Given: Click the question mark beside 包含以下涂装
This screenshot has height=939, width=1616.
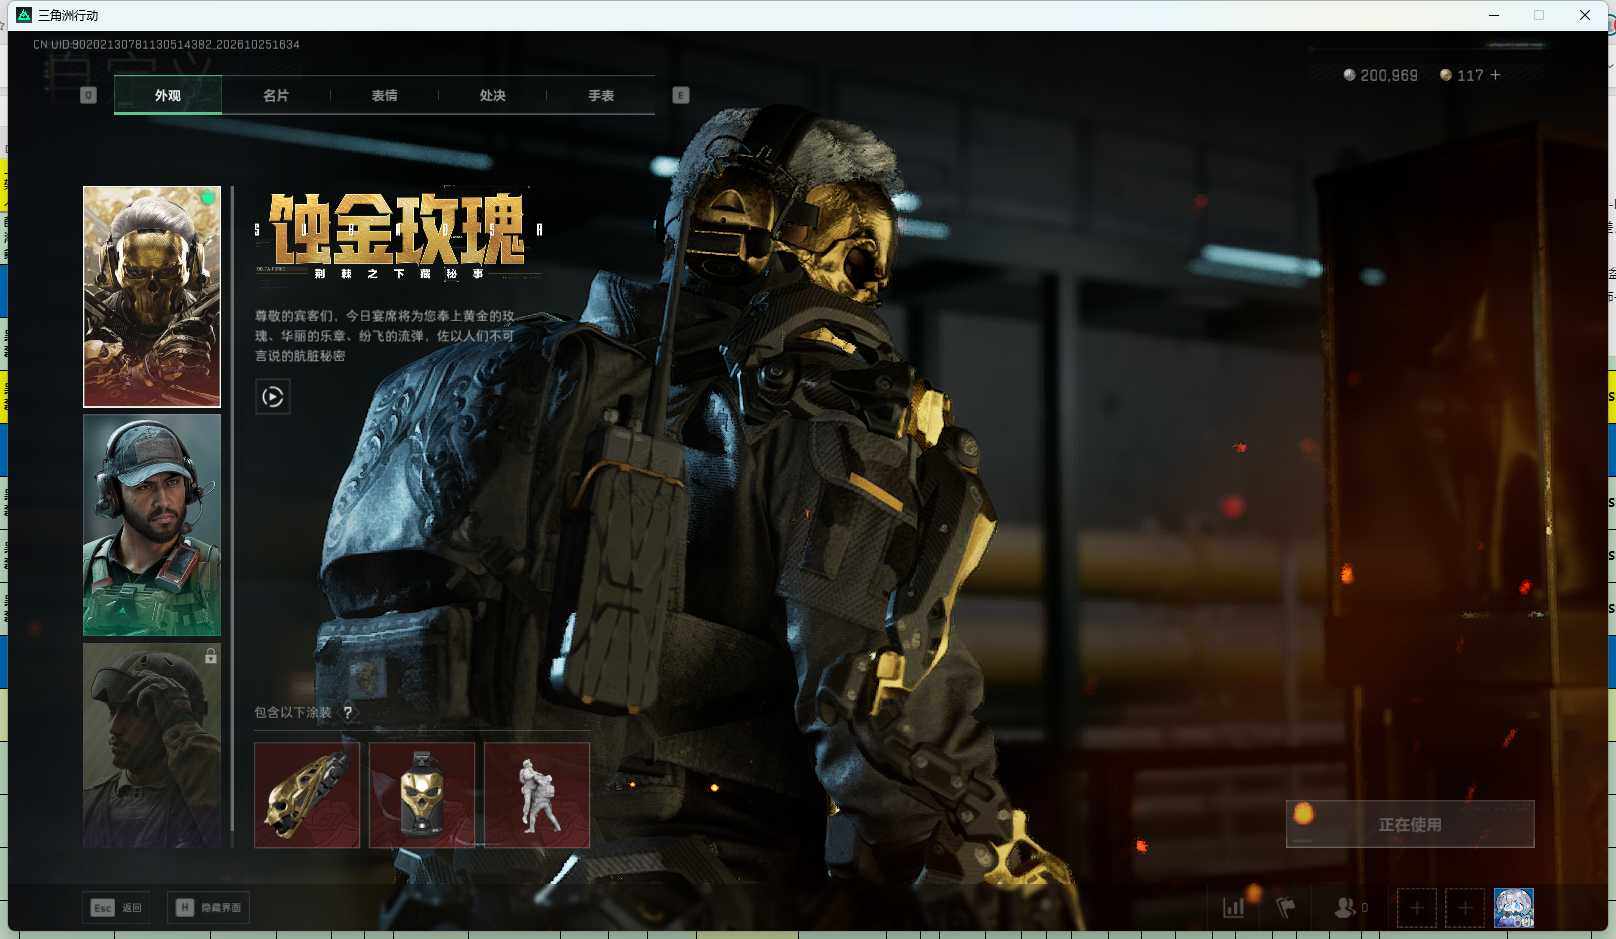Looking at the screenshot, I should click(348, 712).
